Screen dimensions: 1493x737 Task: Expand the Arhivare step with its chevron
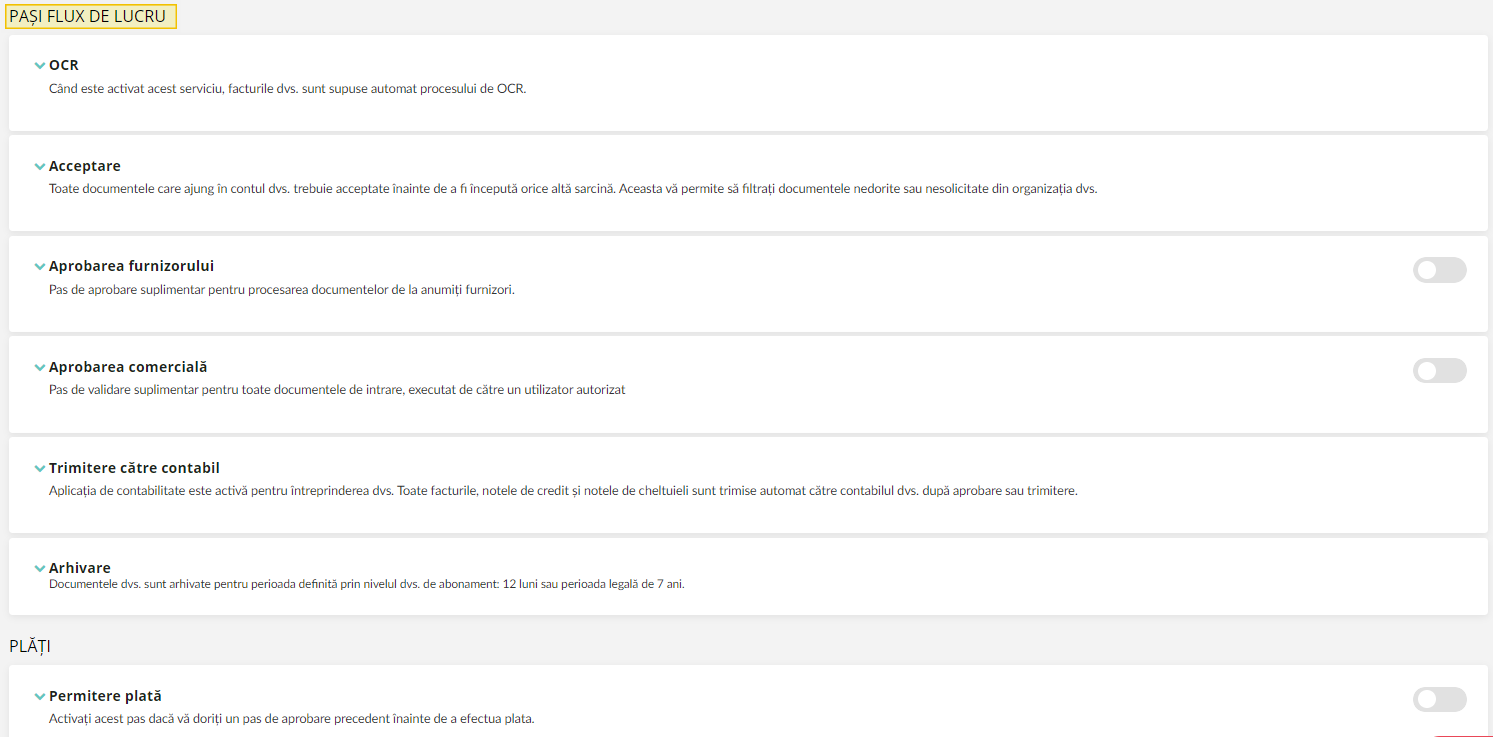(x=40, y=569)
